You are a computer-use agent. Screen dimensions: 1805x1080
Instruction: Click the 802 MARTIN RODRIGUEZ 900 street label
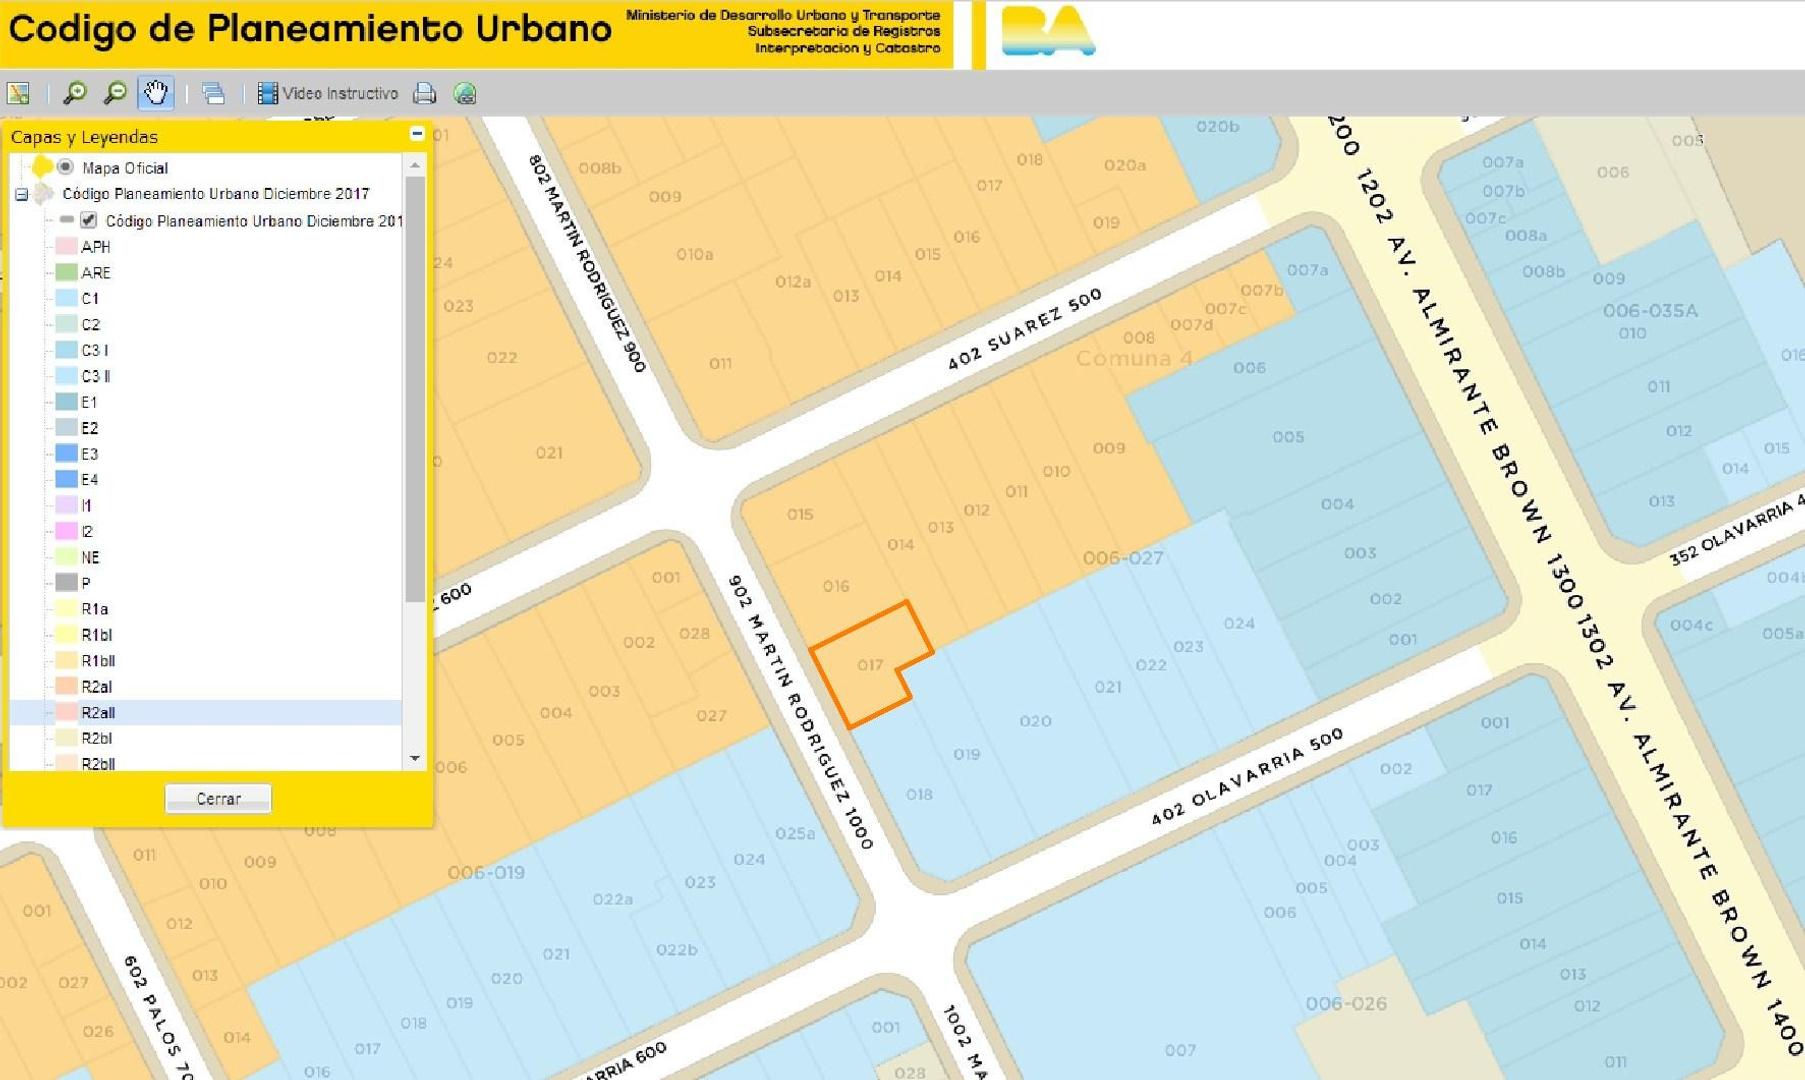tap(587, 263)
